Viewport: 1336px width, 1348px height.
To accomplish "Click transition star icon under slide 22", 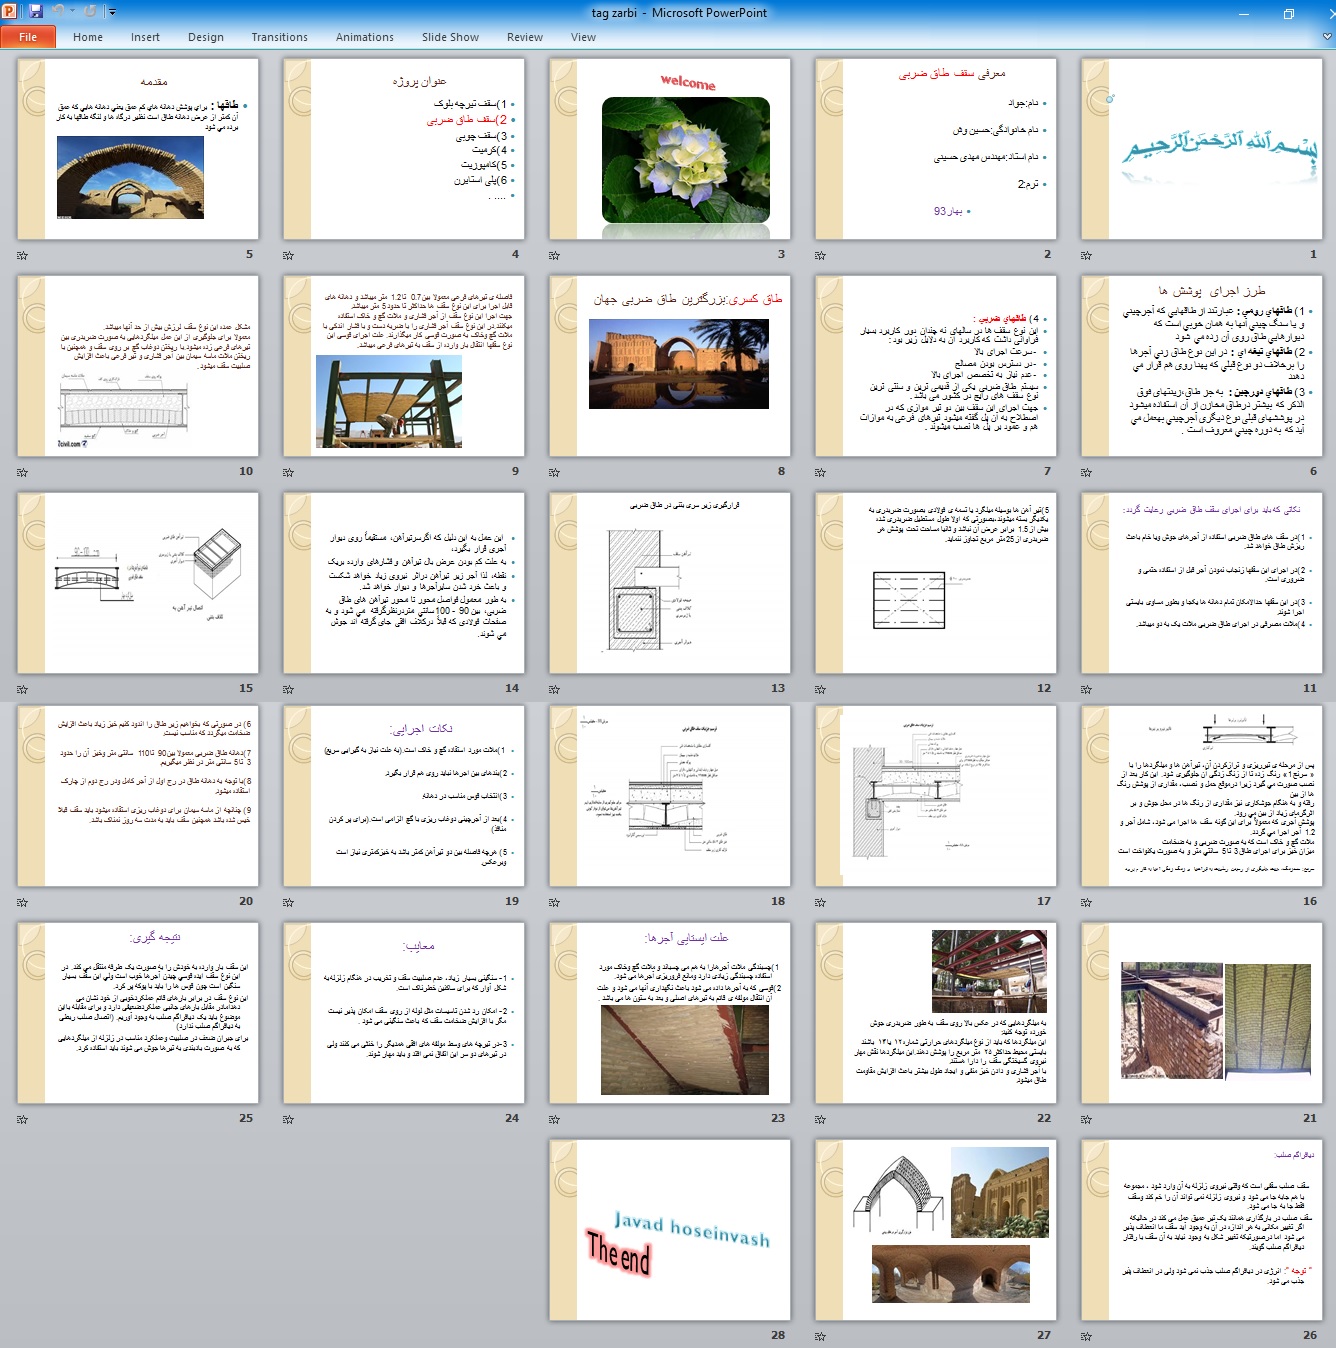I will click(820, 1120).
